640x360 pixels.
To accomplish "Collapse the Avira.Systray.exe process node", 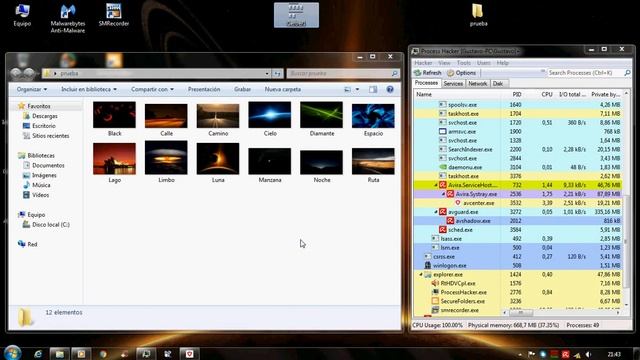I will tap(443, 194).
